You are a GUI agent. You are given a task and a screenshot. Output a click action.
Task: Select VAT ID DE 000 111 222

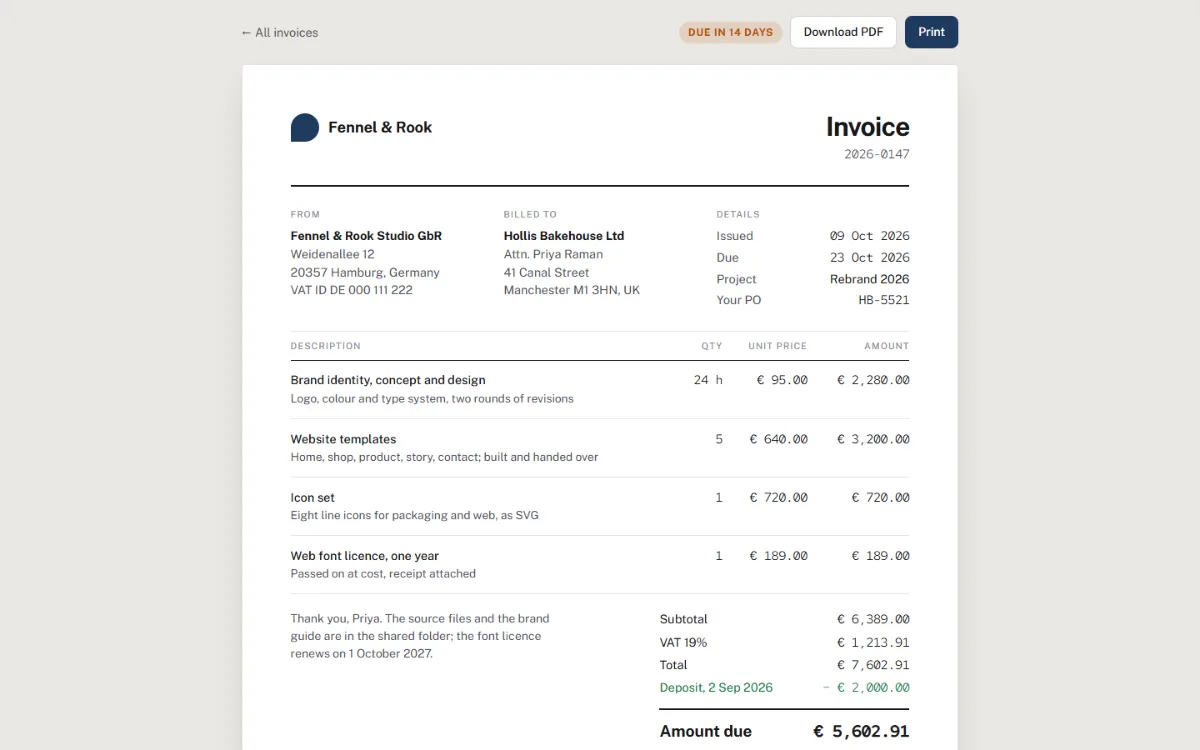352,290
